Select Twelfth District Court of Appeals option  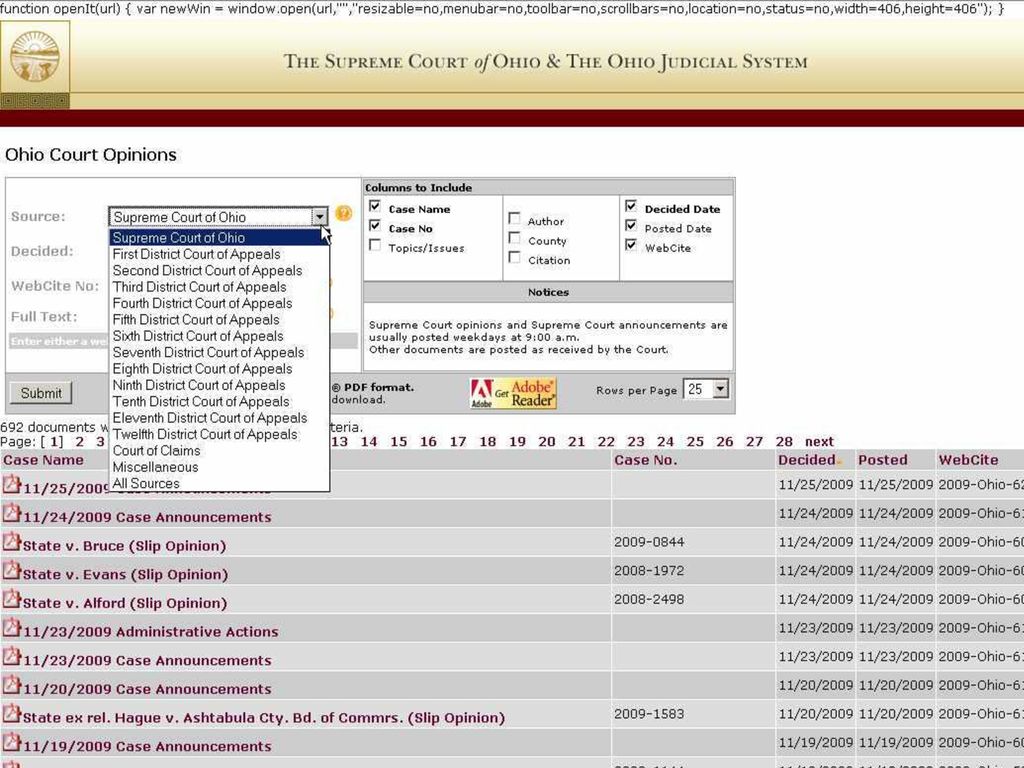click(x=219, y=434)
